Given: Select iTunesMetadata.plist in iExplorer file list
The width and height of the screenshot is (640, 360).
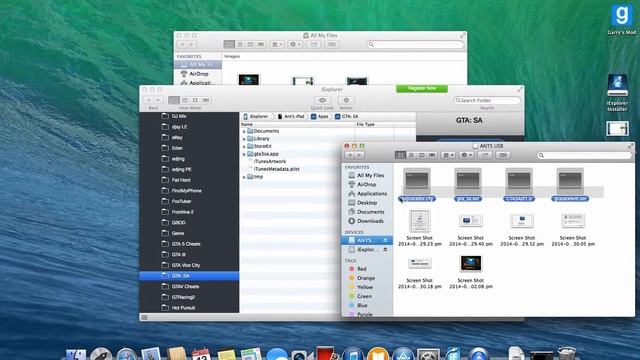Looking at the screenshot, I should click(277, 169).
